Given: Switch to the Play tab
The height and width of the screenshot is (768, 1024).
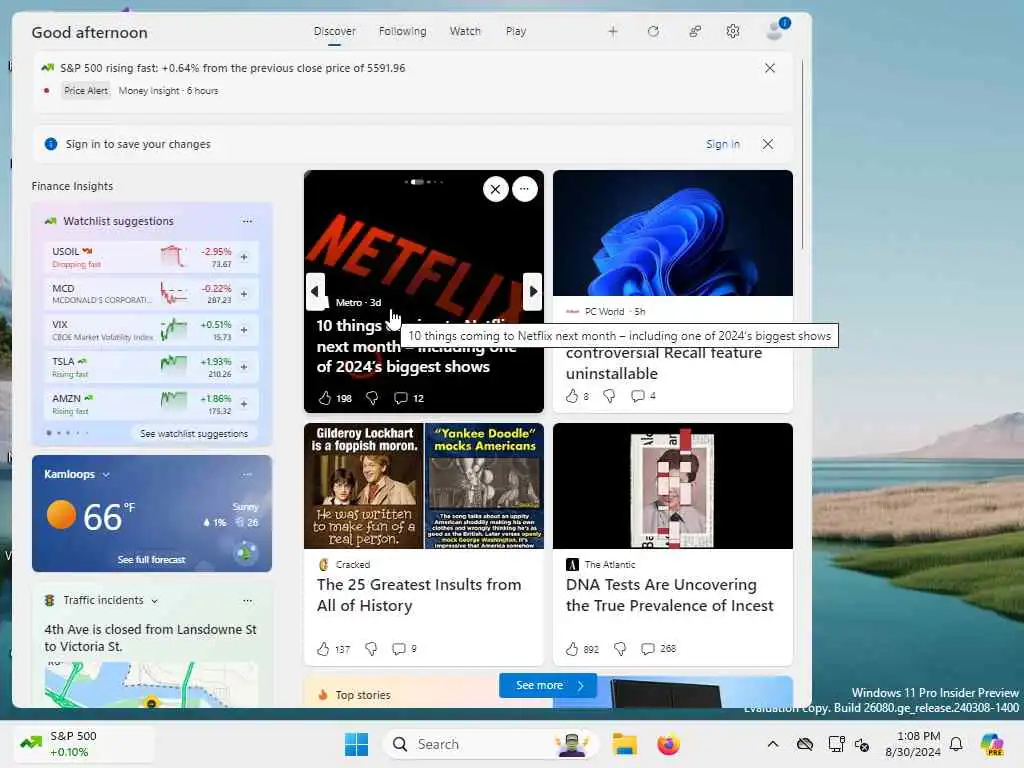Looking at the screenshot, I should [x=516, y=31].
